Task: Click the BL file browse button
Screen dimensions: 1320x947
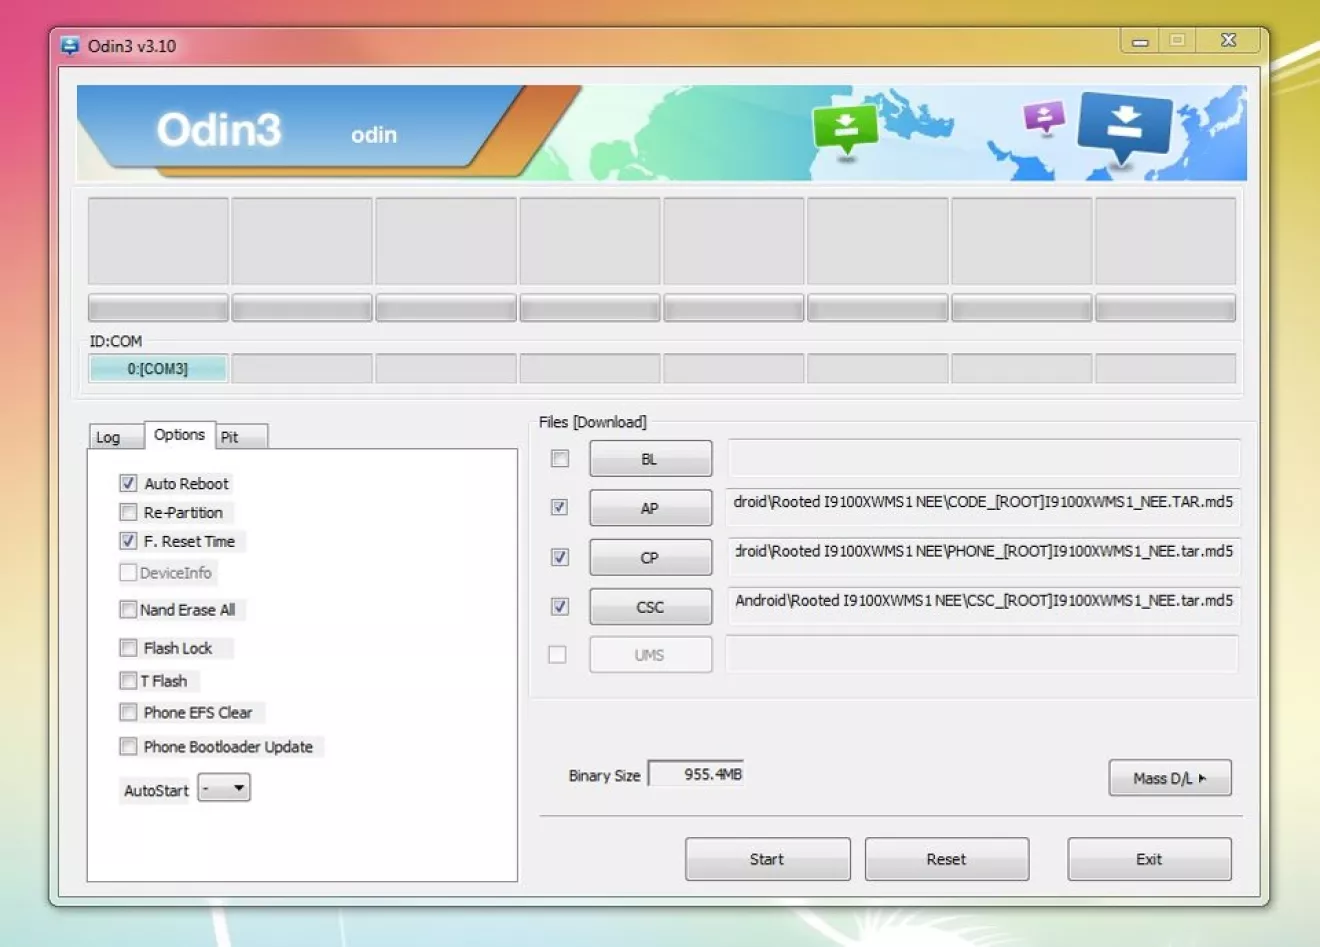Action: [x=651, y=459]
